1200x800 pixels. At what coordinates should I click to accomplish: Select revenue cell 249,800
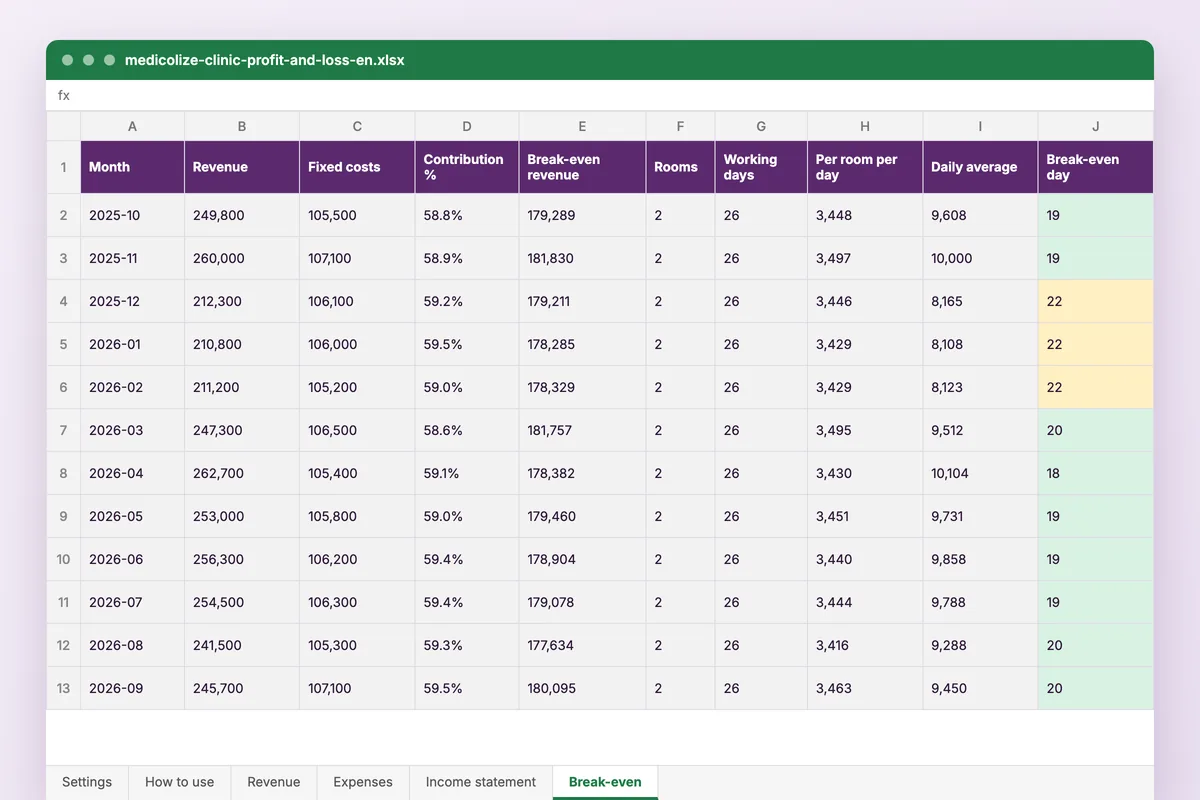(242, 215)
